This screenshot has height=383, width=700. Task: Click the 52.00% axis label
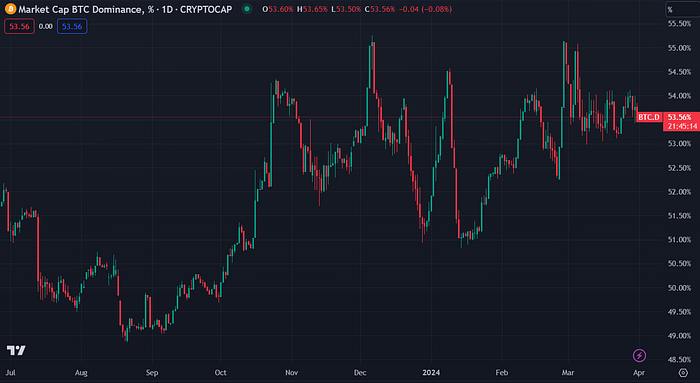click(x=679, y=192)
